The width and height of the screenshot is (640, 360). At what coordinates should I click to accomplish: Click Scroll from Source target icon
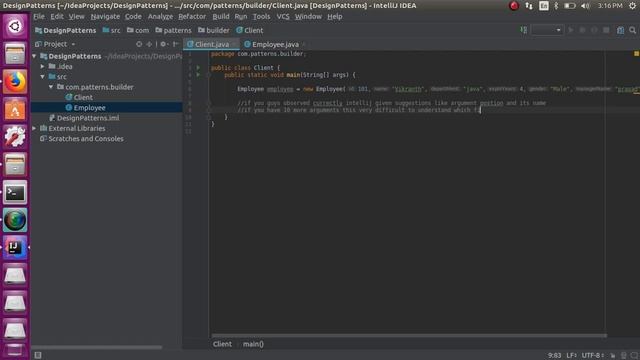click(139, 44)
